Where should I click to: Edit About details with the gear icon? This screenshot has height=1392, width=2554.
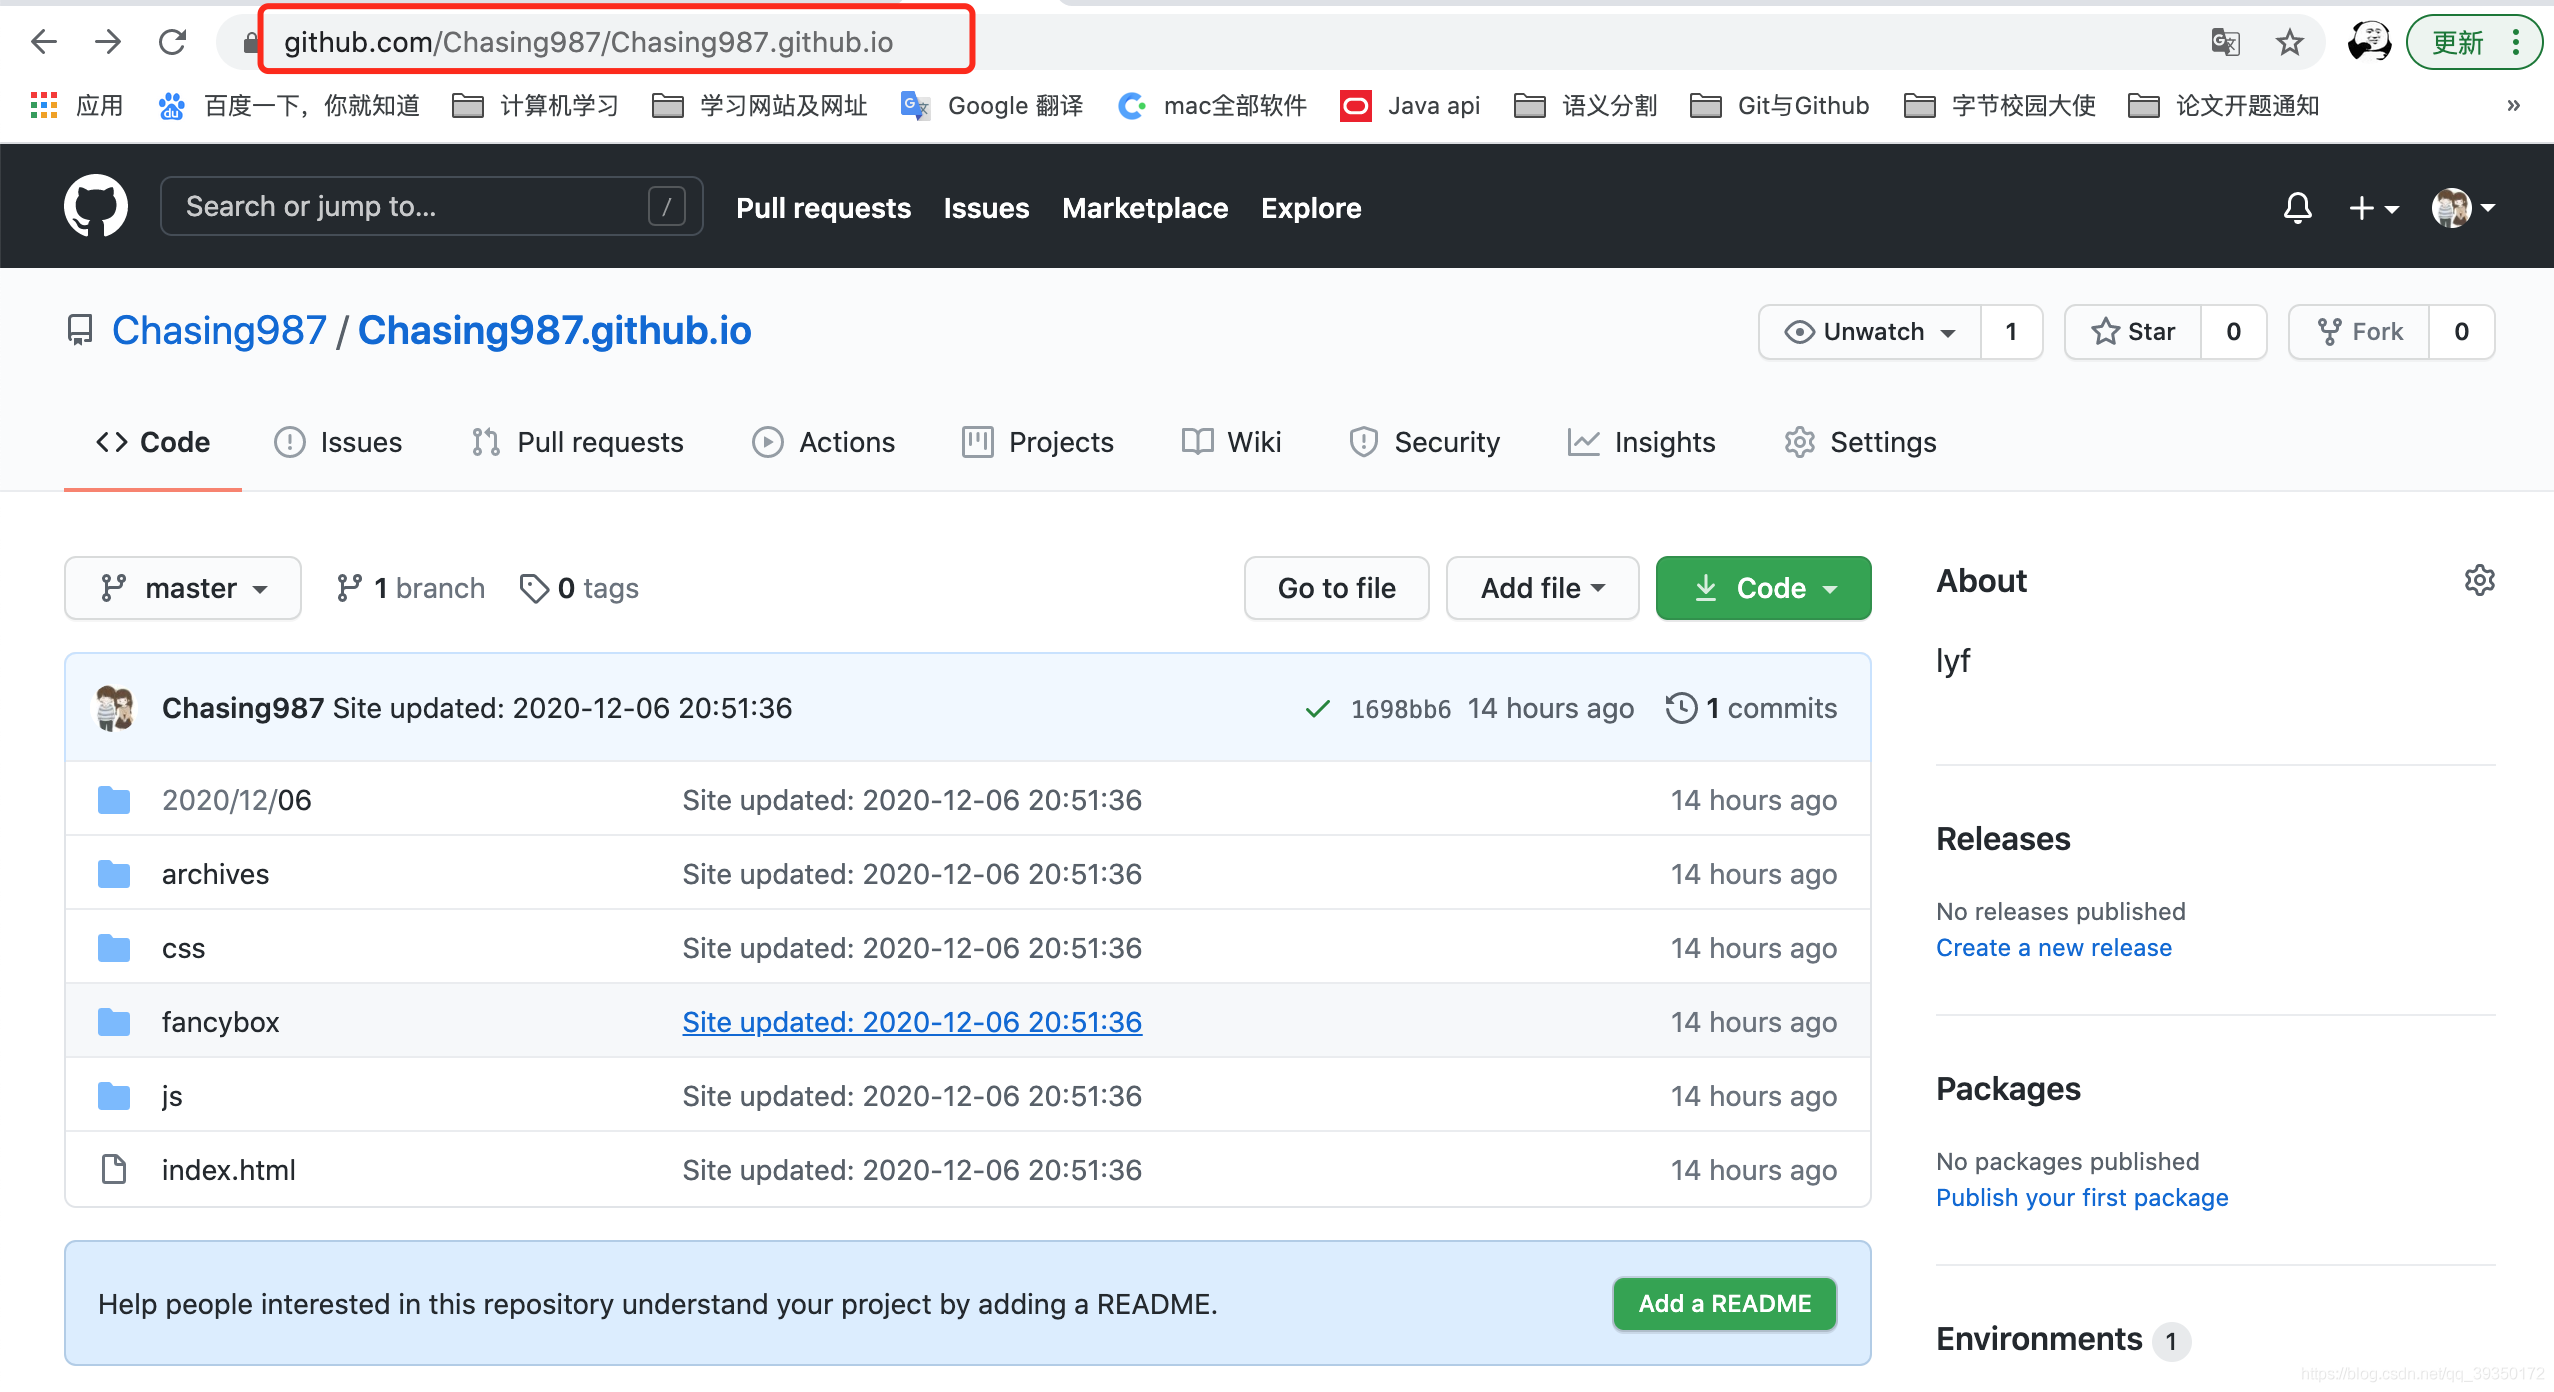(x=2479, y=580)
